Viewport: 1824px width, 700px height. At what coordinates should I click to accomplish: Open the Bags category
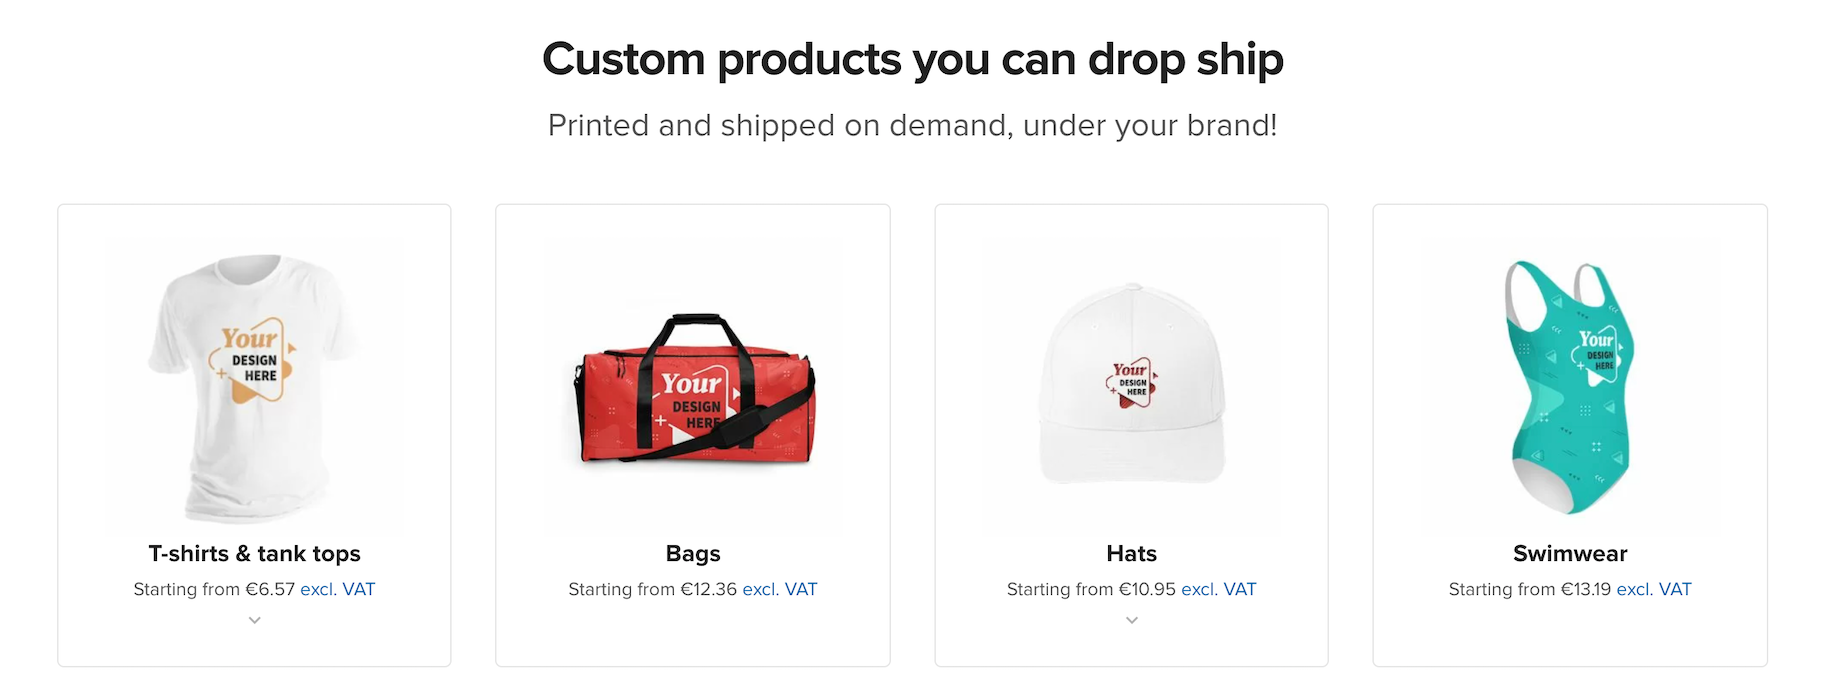(693, 553)
